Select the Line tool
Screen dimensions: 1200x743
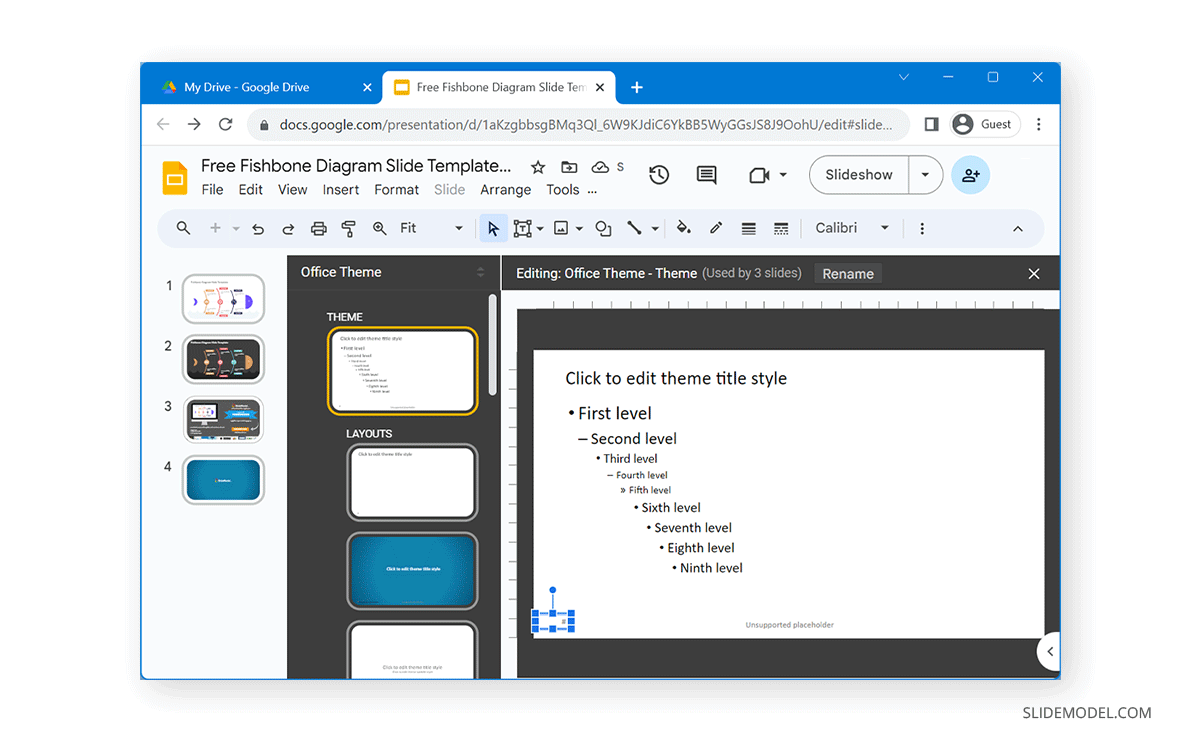coord(637,228)
